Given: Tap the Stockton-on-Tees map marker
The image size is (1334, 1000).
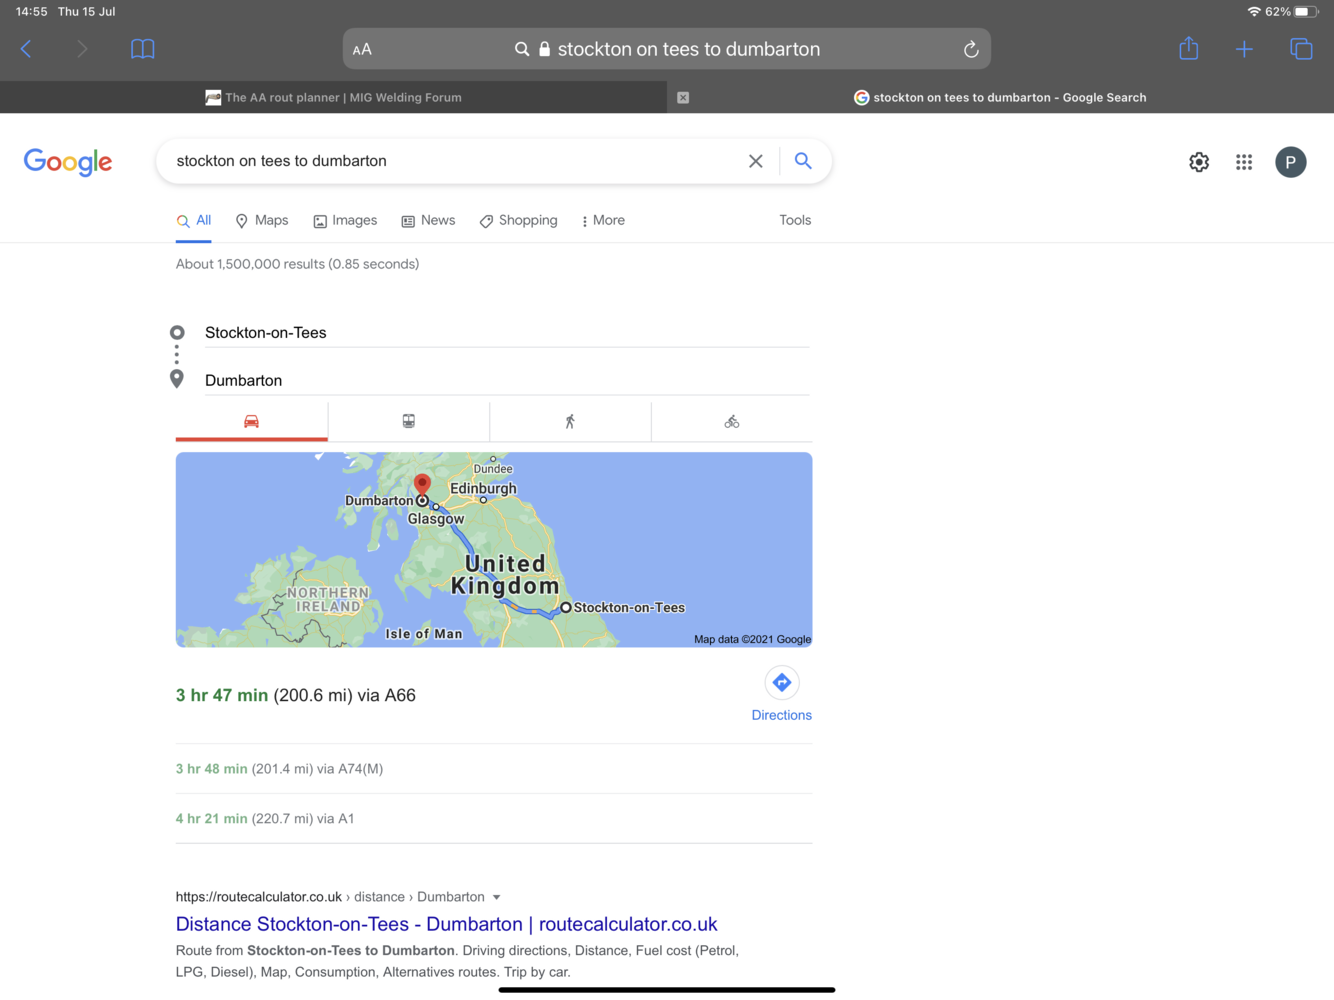Looking at the screenshot, I should (566, 607).
